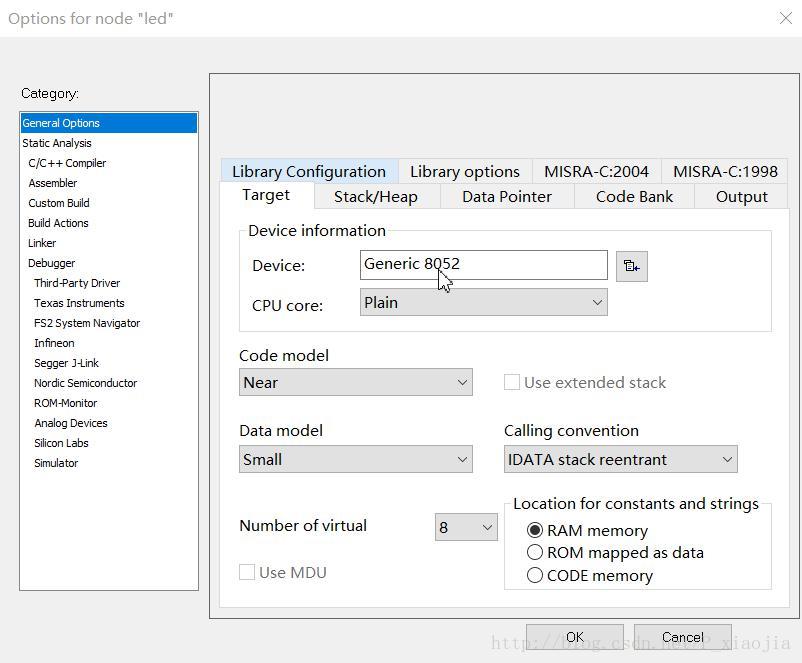Click the device browse icon button

[631, 266]
